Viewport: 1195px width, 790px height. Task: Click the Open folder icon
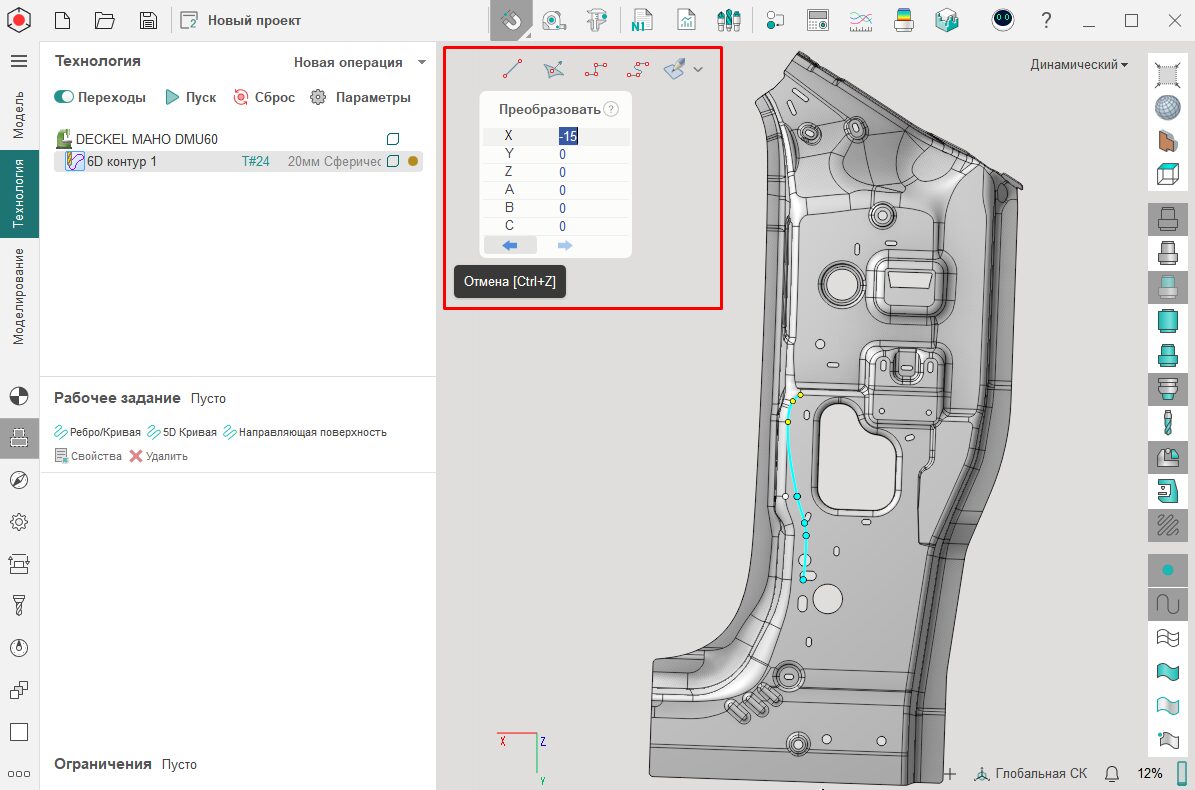click(x=104, y=20)
